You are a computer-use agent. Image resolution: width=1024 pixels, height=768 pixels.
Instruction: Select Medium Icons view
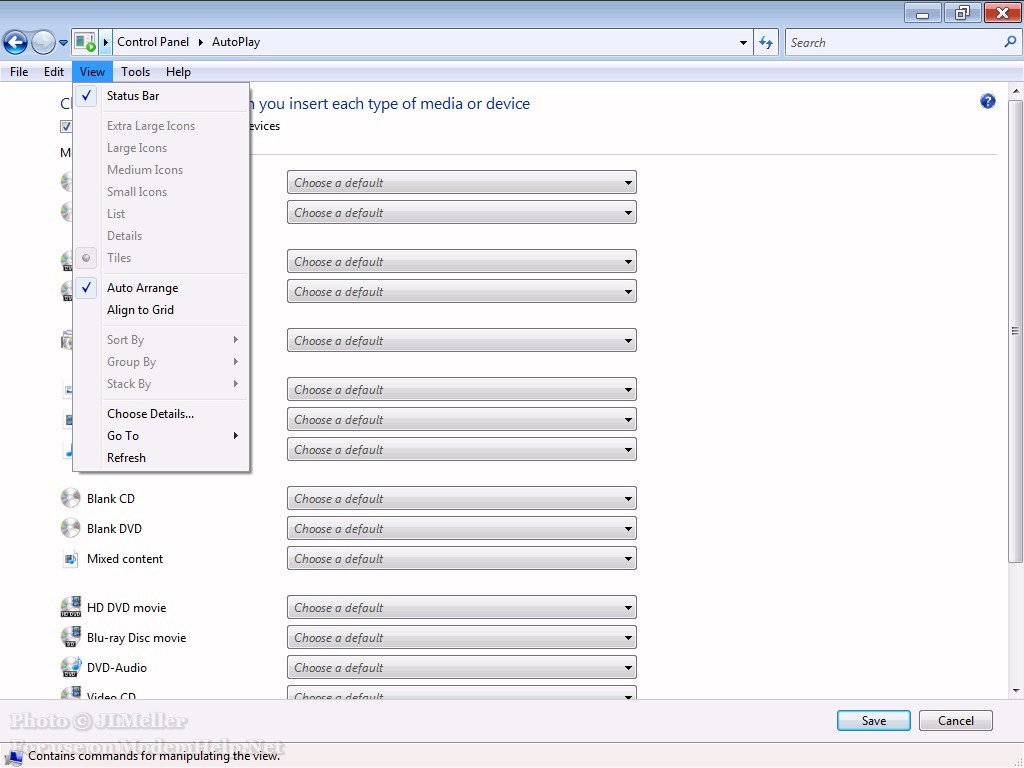(161, 170)
